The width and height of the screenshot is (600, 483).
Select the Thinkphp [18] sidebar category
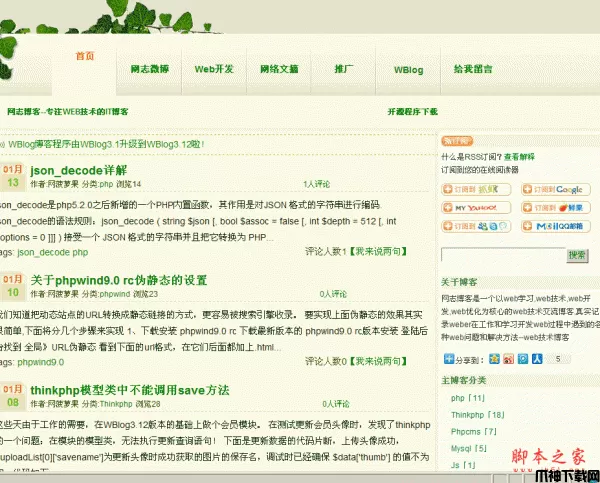click(478, 415)
